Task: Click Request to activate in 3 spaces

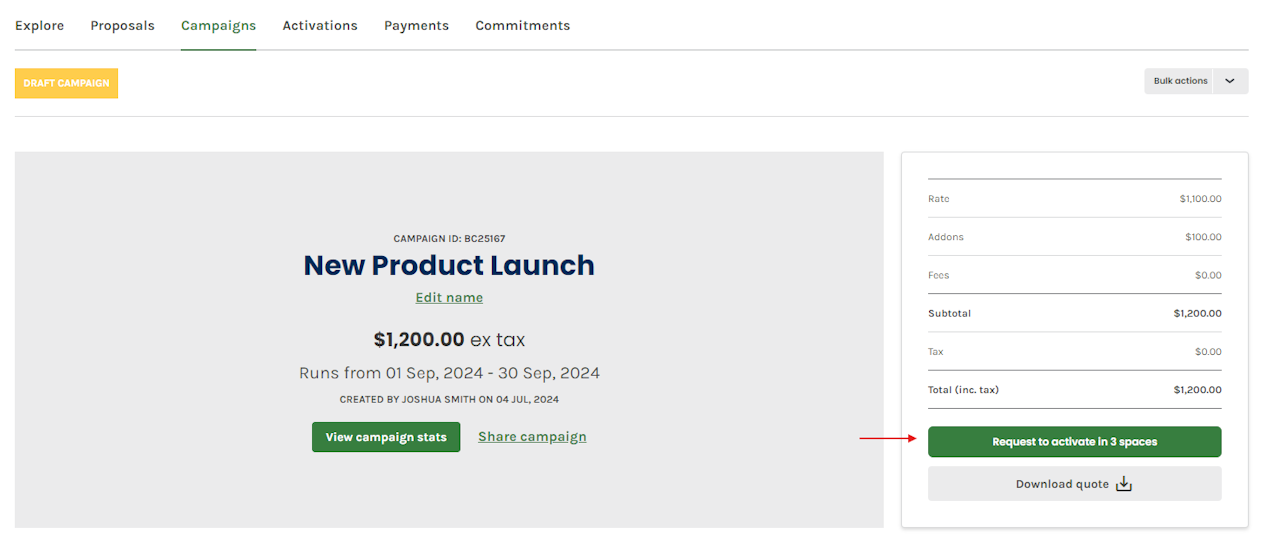Action: click(1074, 442)
